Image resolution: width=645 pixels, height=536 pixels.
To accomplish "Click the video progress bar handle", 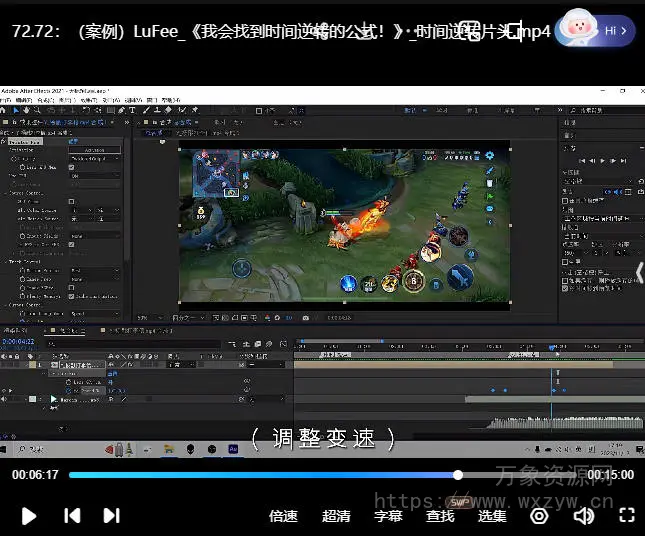I will pyautogui.click(x=458, y=475).
